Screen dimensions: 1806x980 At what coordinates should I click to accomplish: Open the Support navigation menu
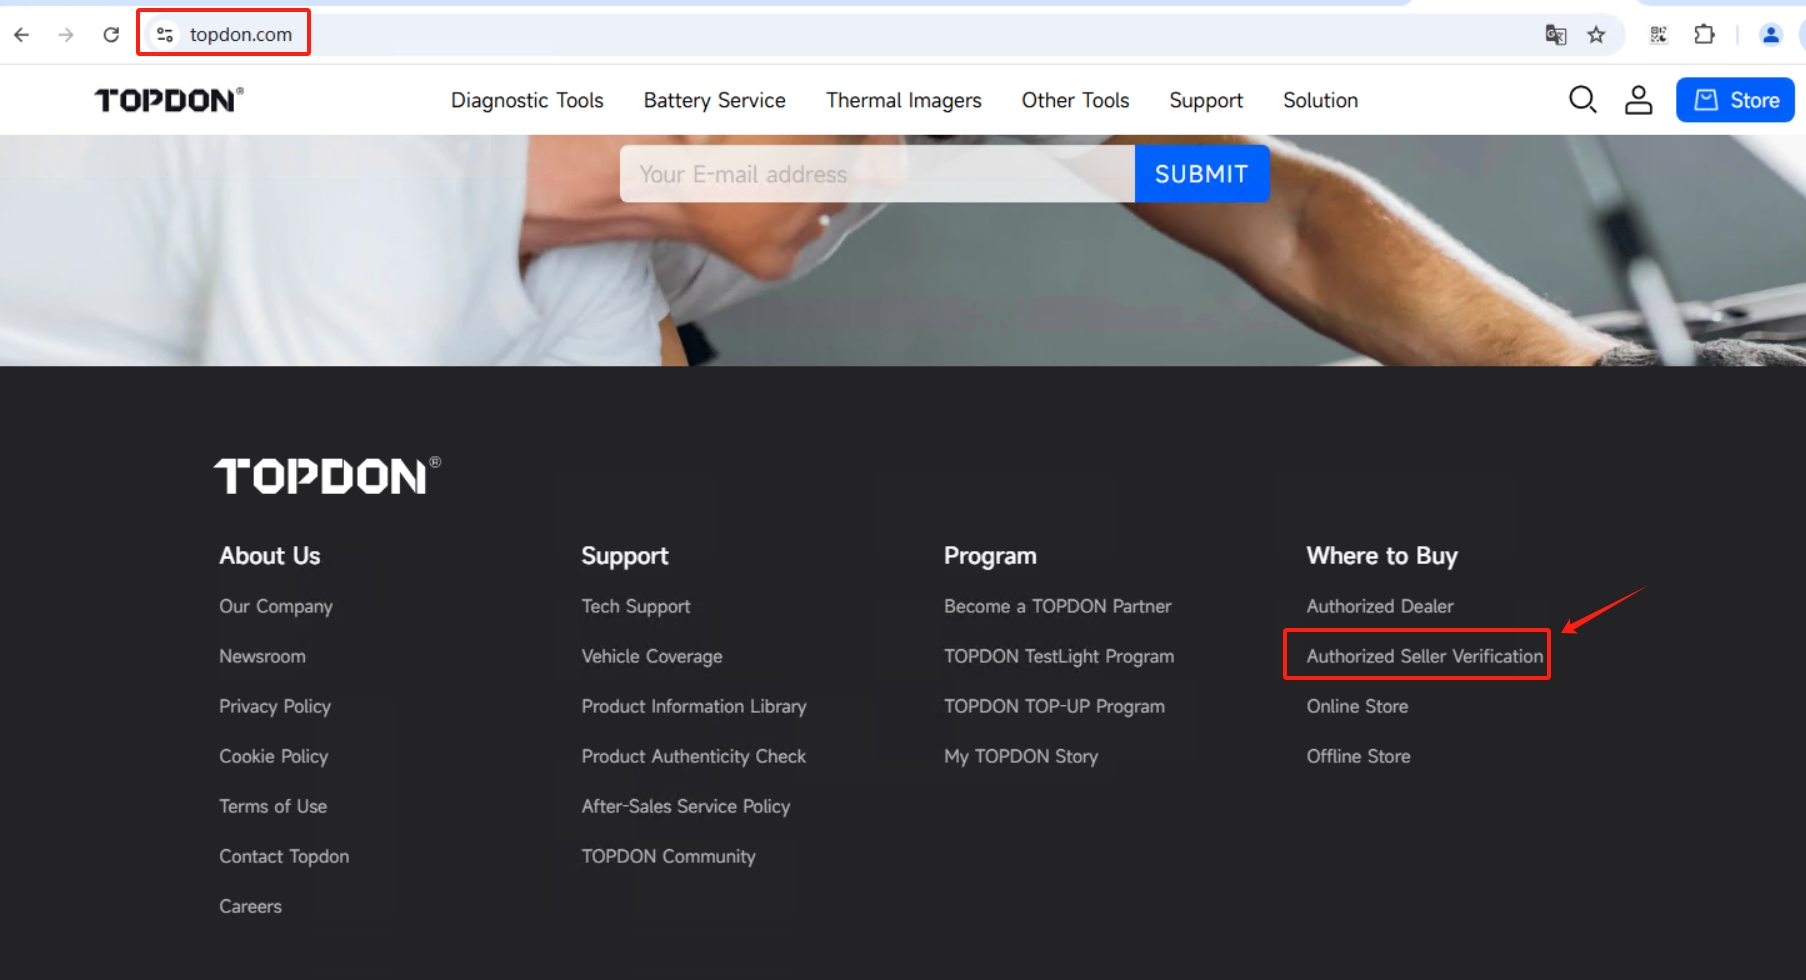(1206, 100)
